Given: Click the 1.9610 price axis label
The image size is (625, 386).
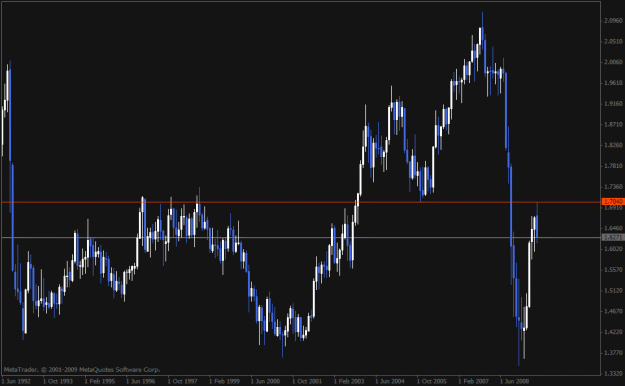Looking at the screenshot, I should [613, 83].
